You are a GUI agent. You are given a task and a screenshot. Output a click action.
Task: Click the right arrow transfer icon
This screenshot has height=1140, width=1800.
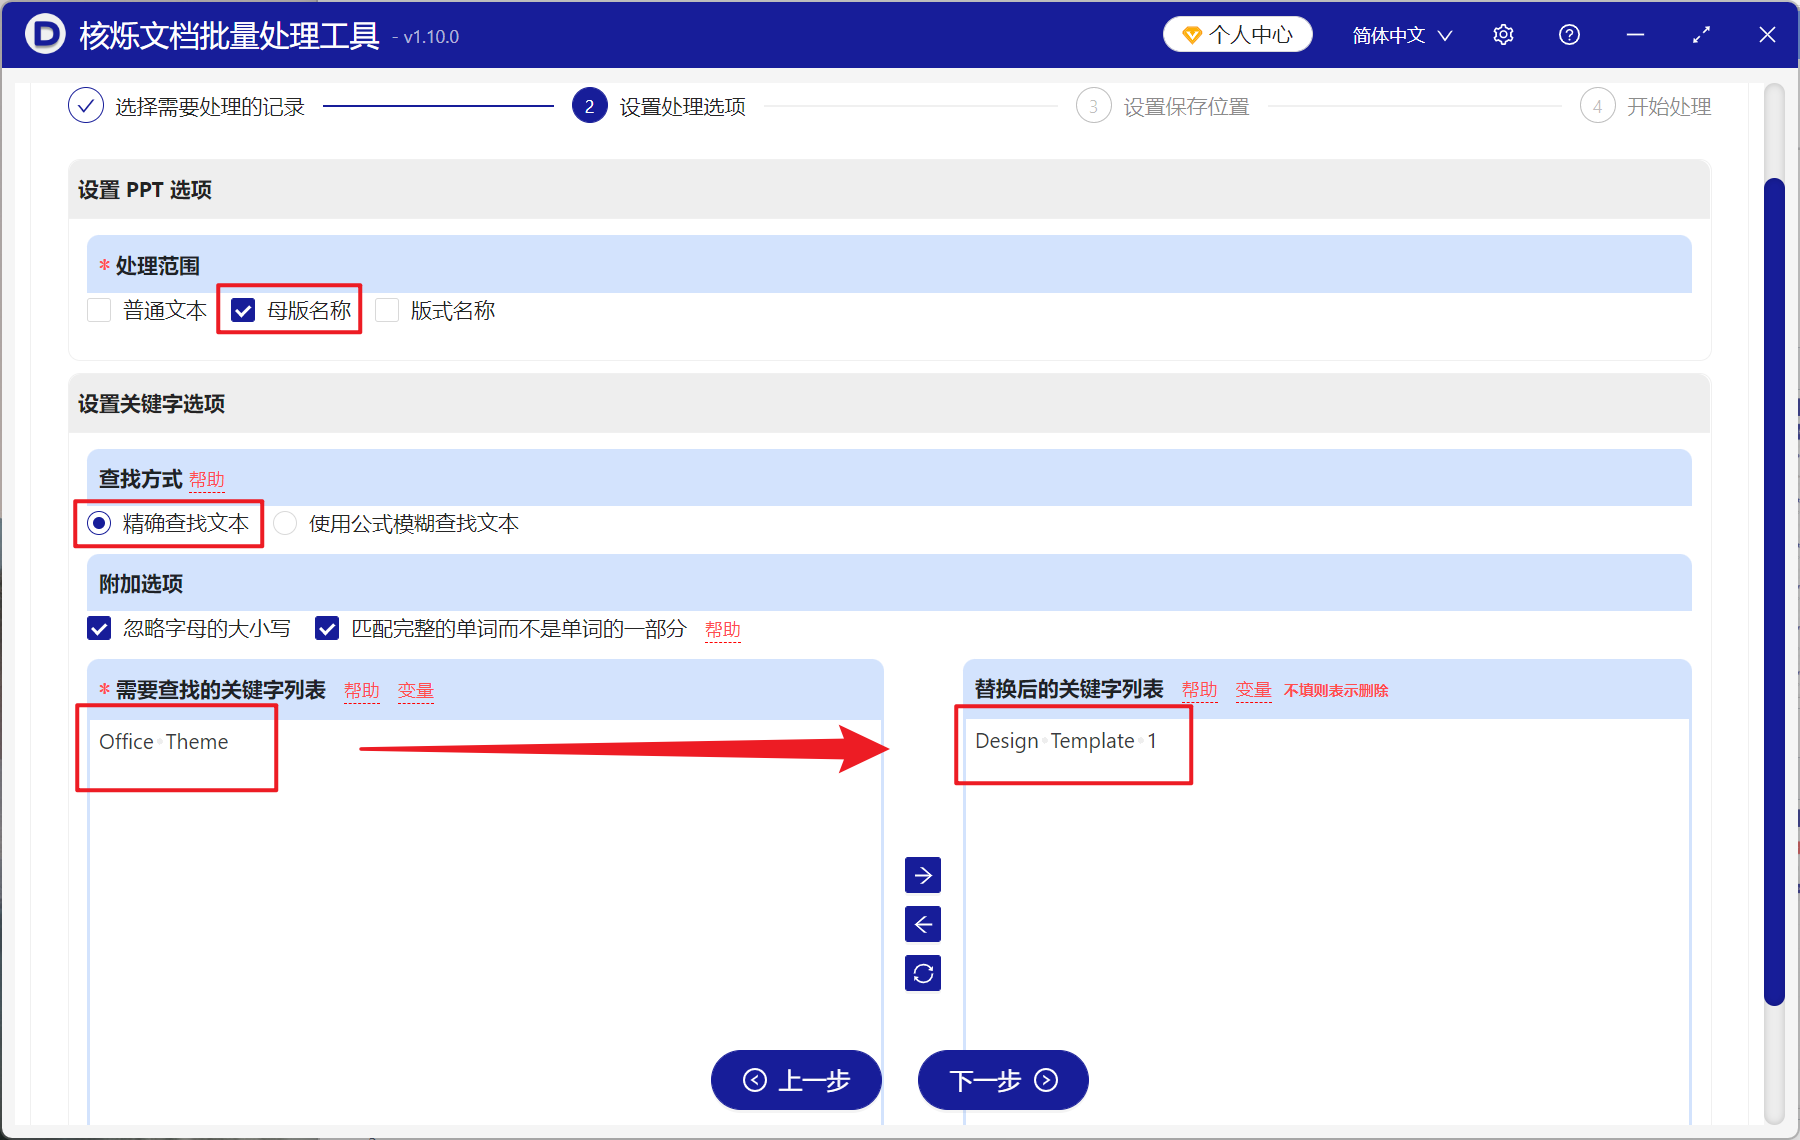point(923,875)
